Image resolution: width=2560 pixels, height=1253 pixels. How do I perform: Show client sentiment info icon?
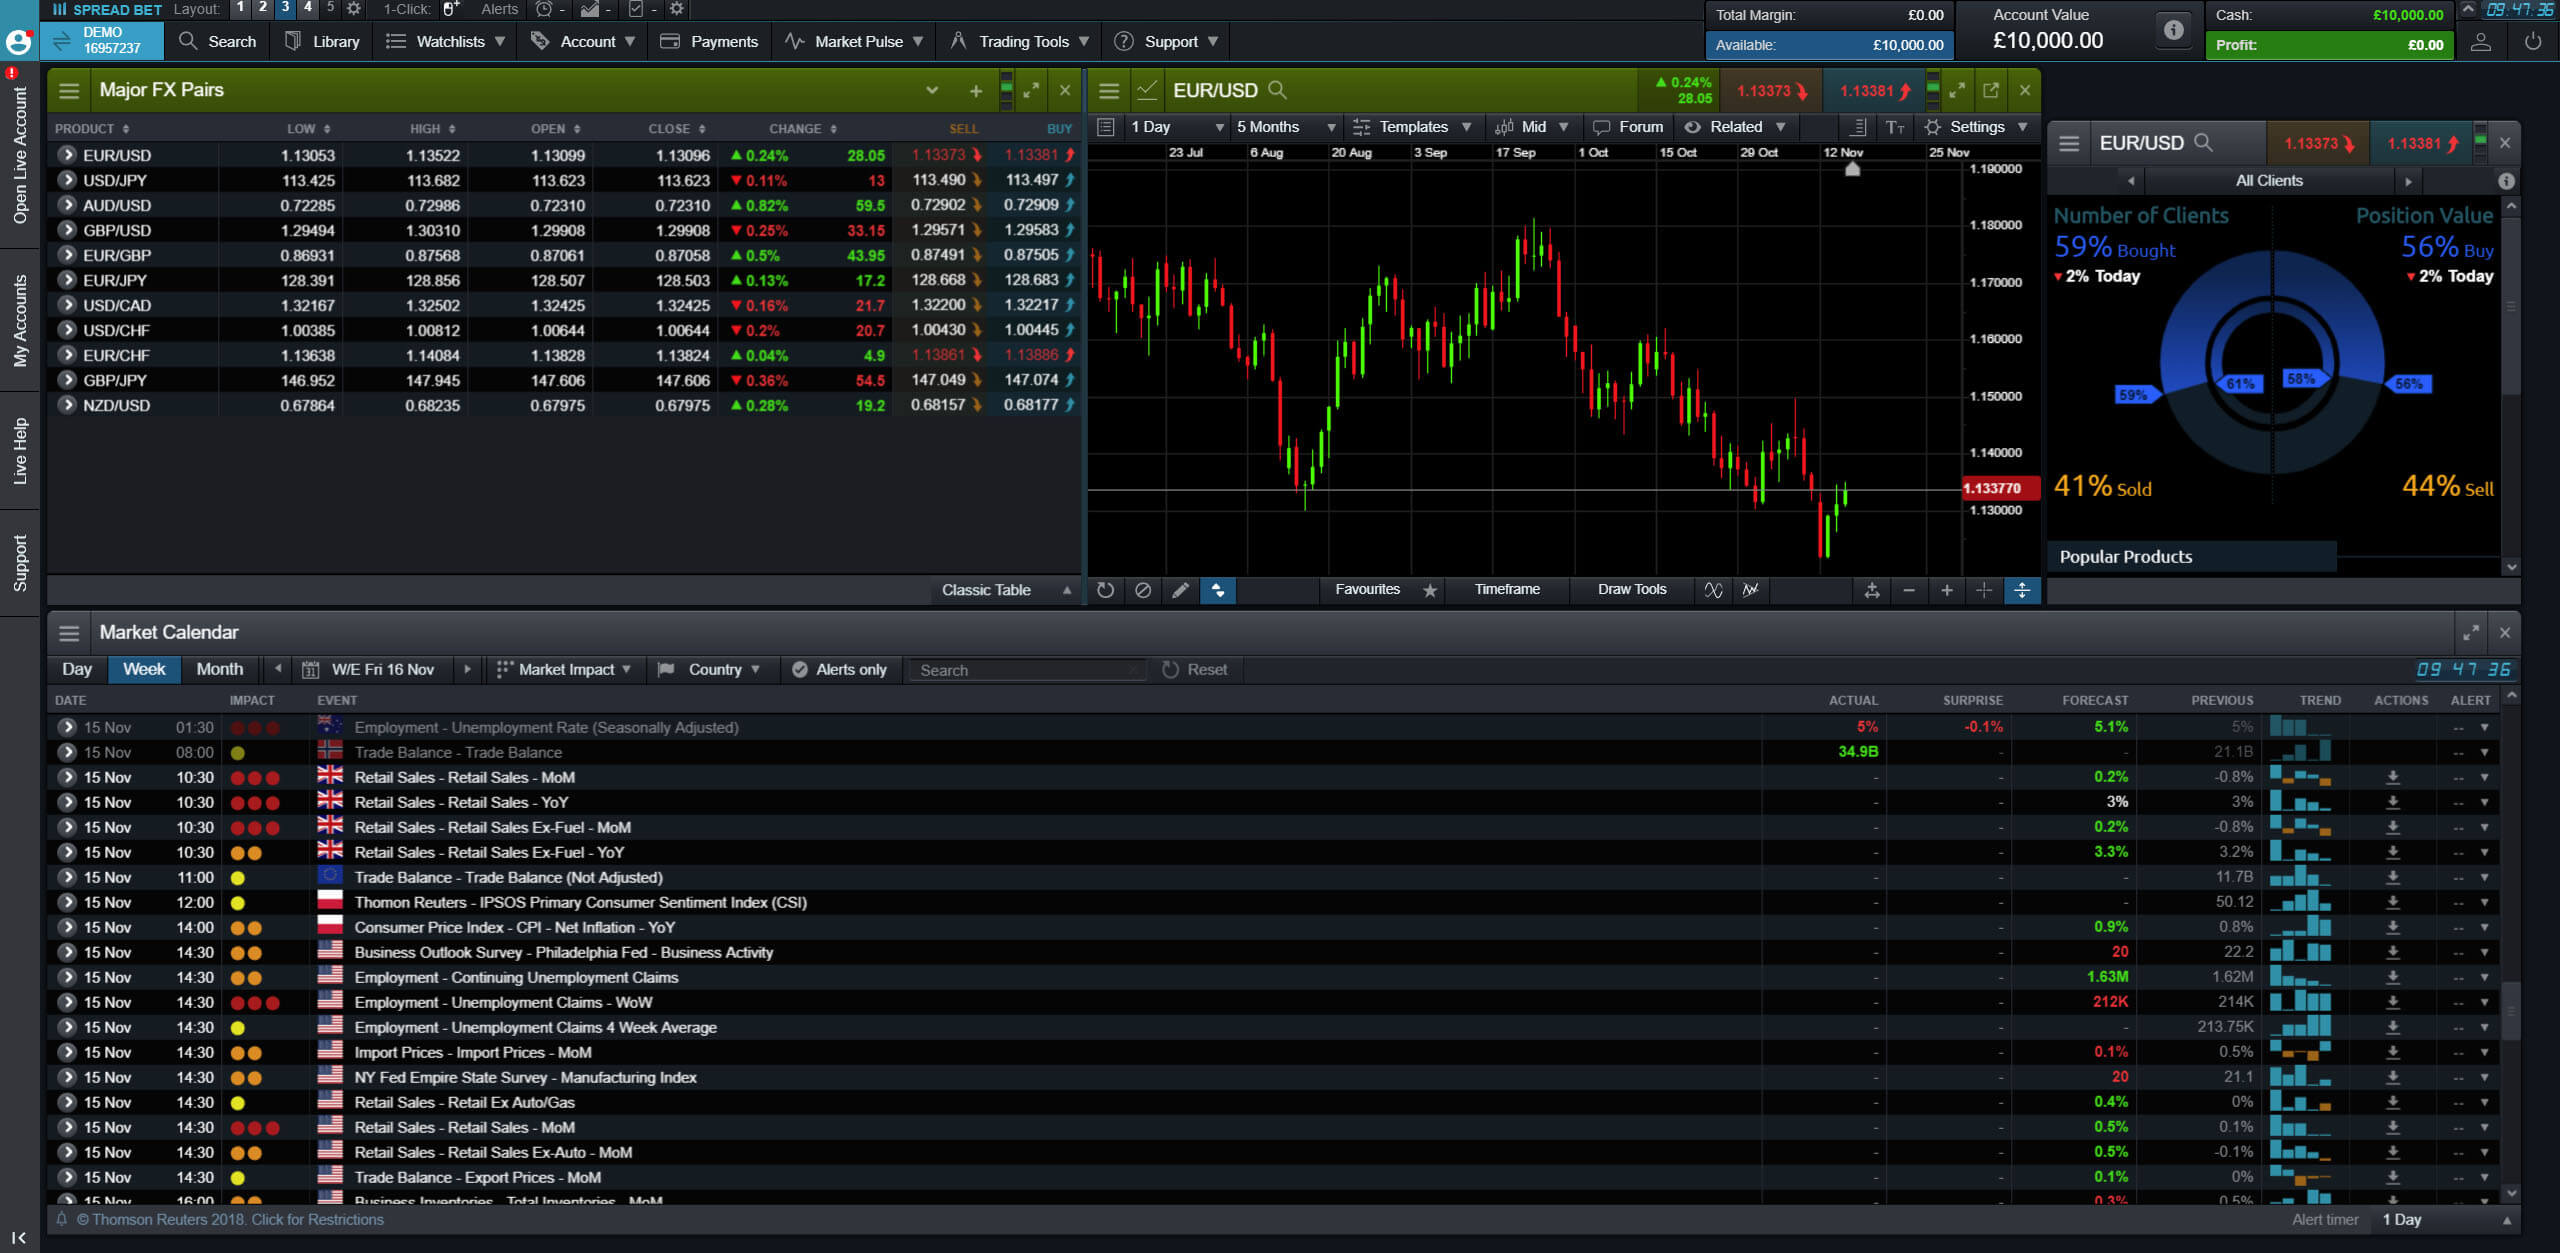2506,181
